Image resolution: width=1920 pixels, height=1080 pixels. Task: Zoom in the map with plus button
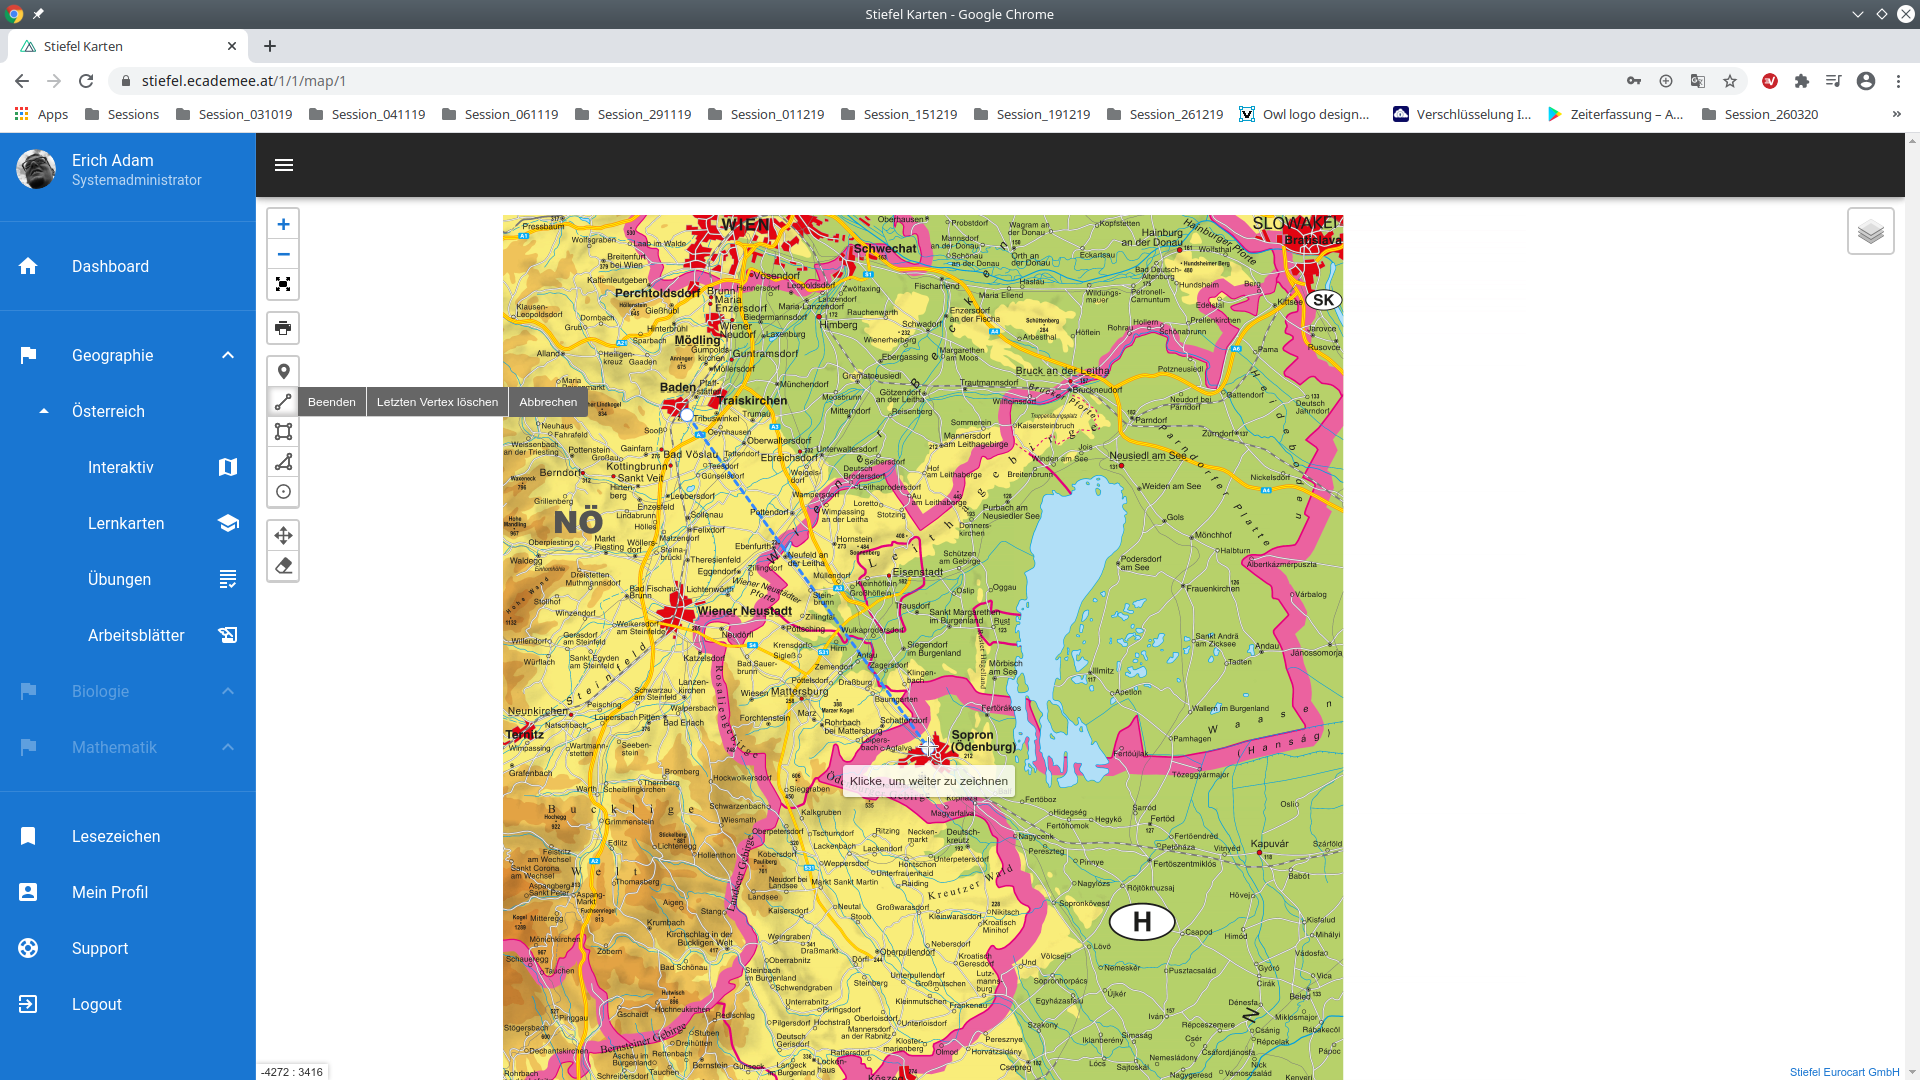pyautogui.click(x=283, y=224)
